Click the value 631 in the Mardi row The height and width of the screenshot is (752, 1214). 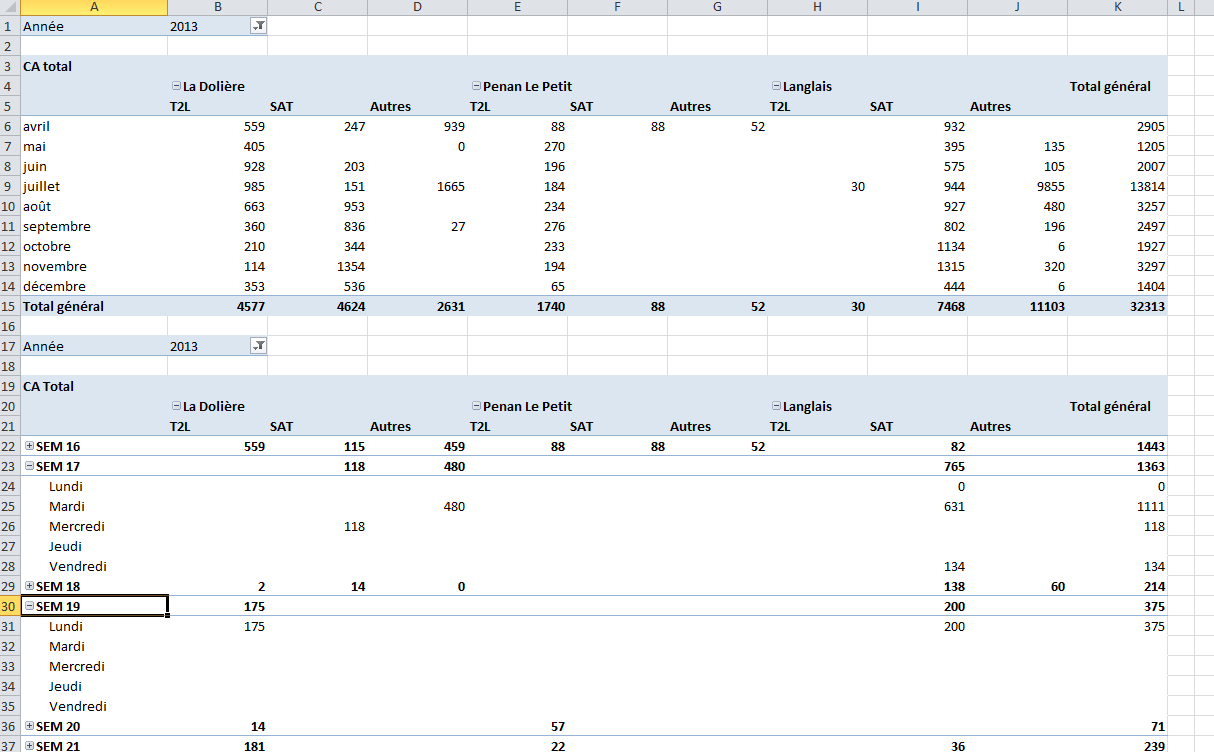[955, 506]
